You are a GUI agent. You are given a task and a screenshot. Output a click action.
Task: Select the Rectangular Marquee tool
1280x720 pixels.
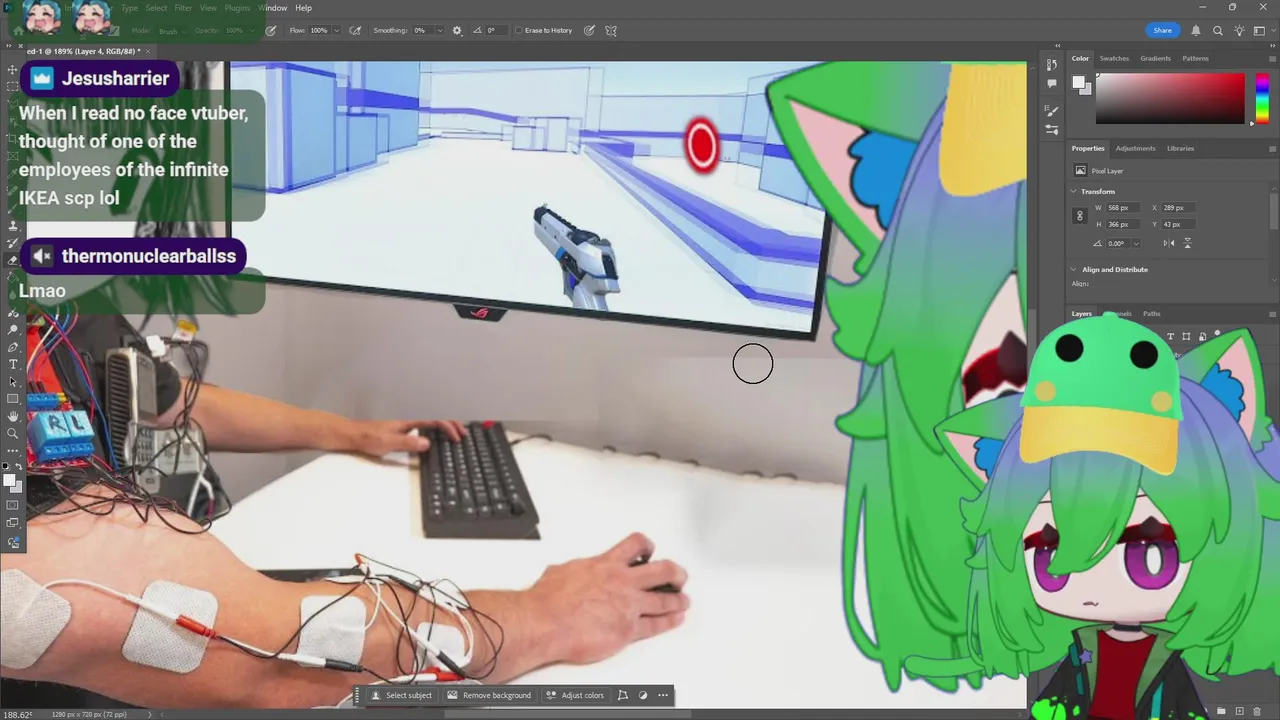click(13, 87)
